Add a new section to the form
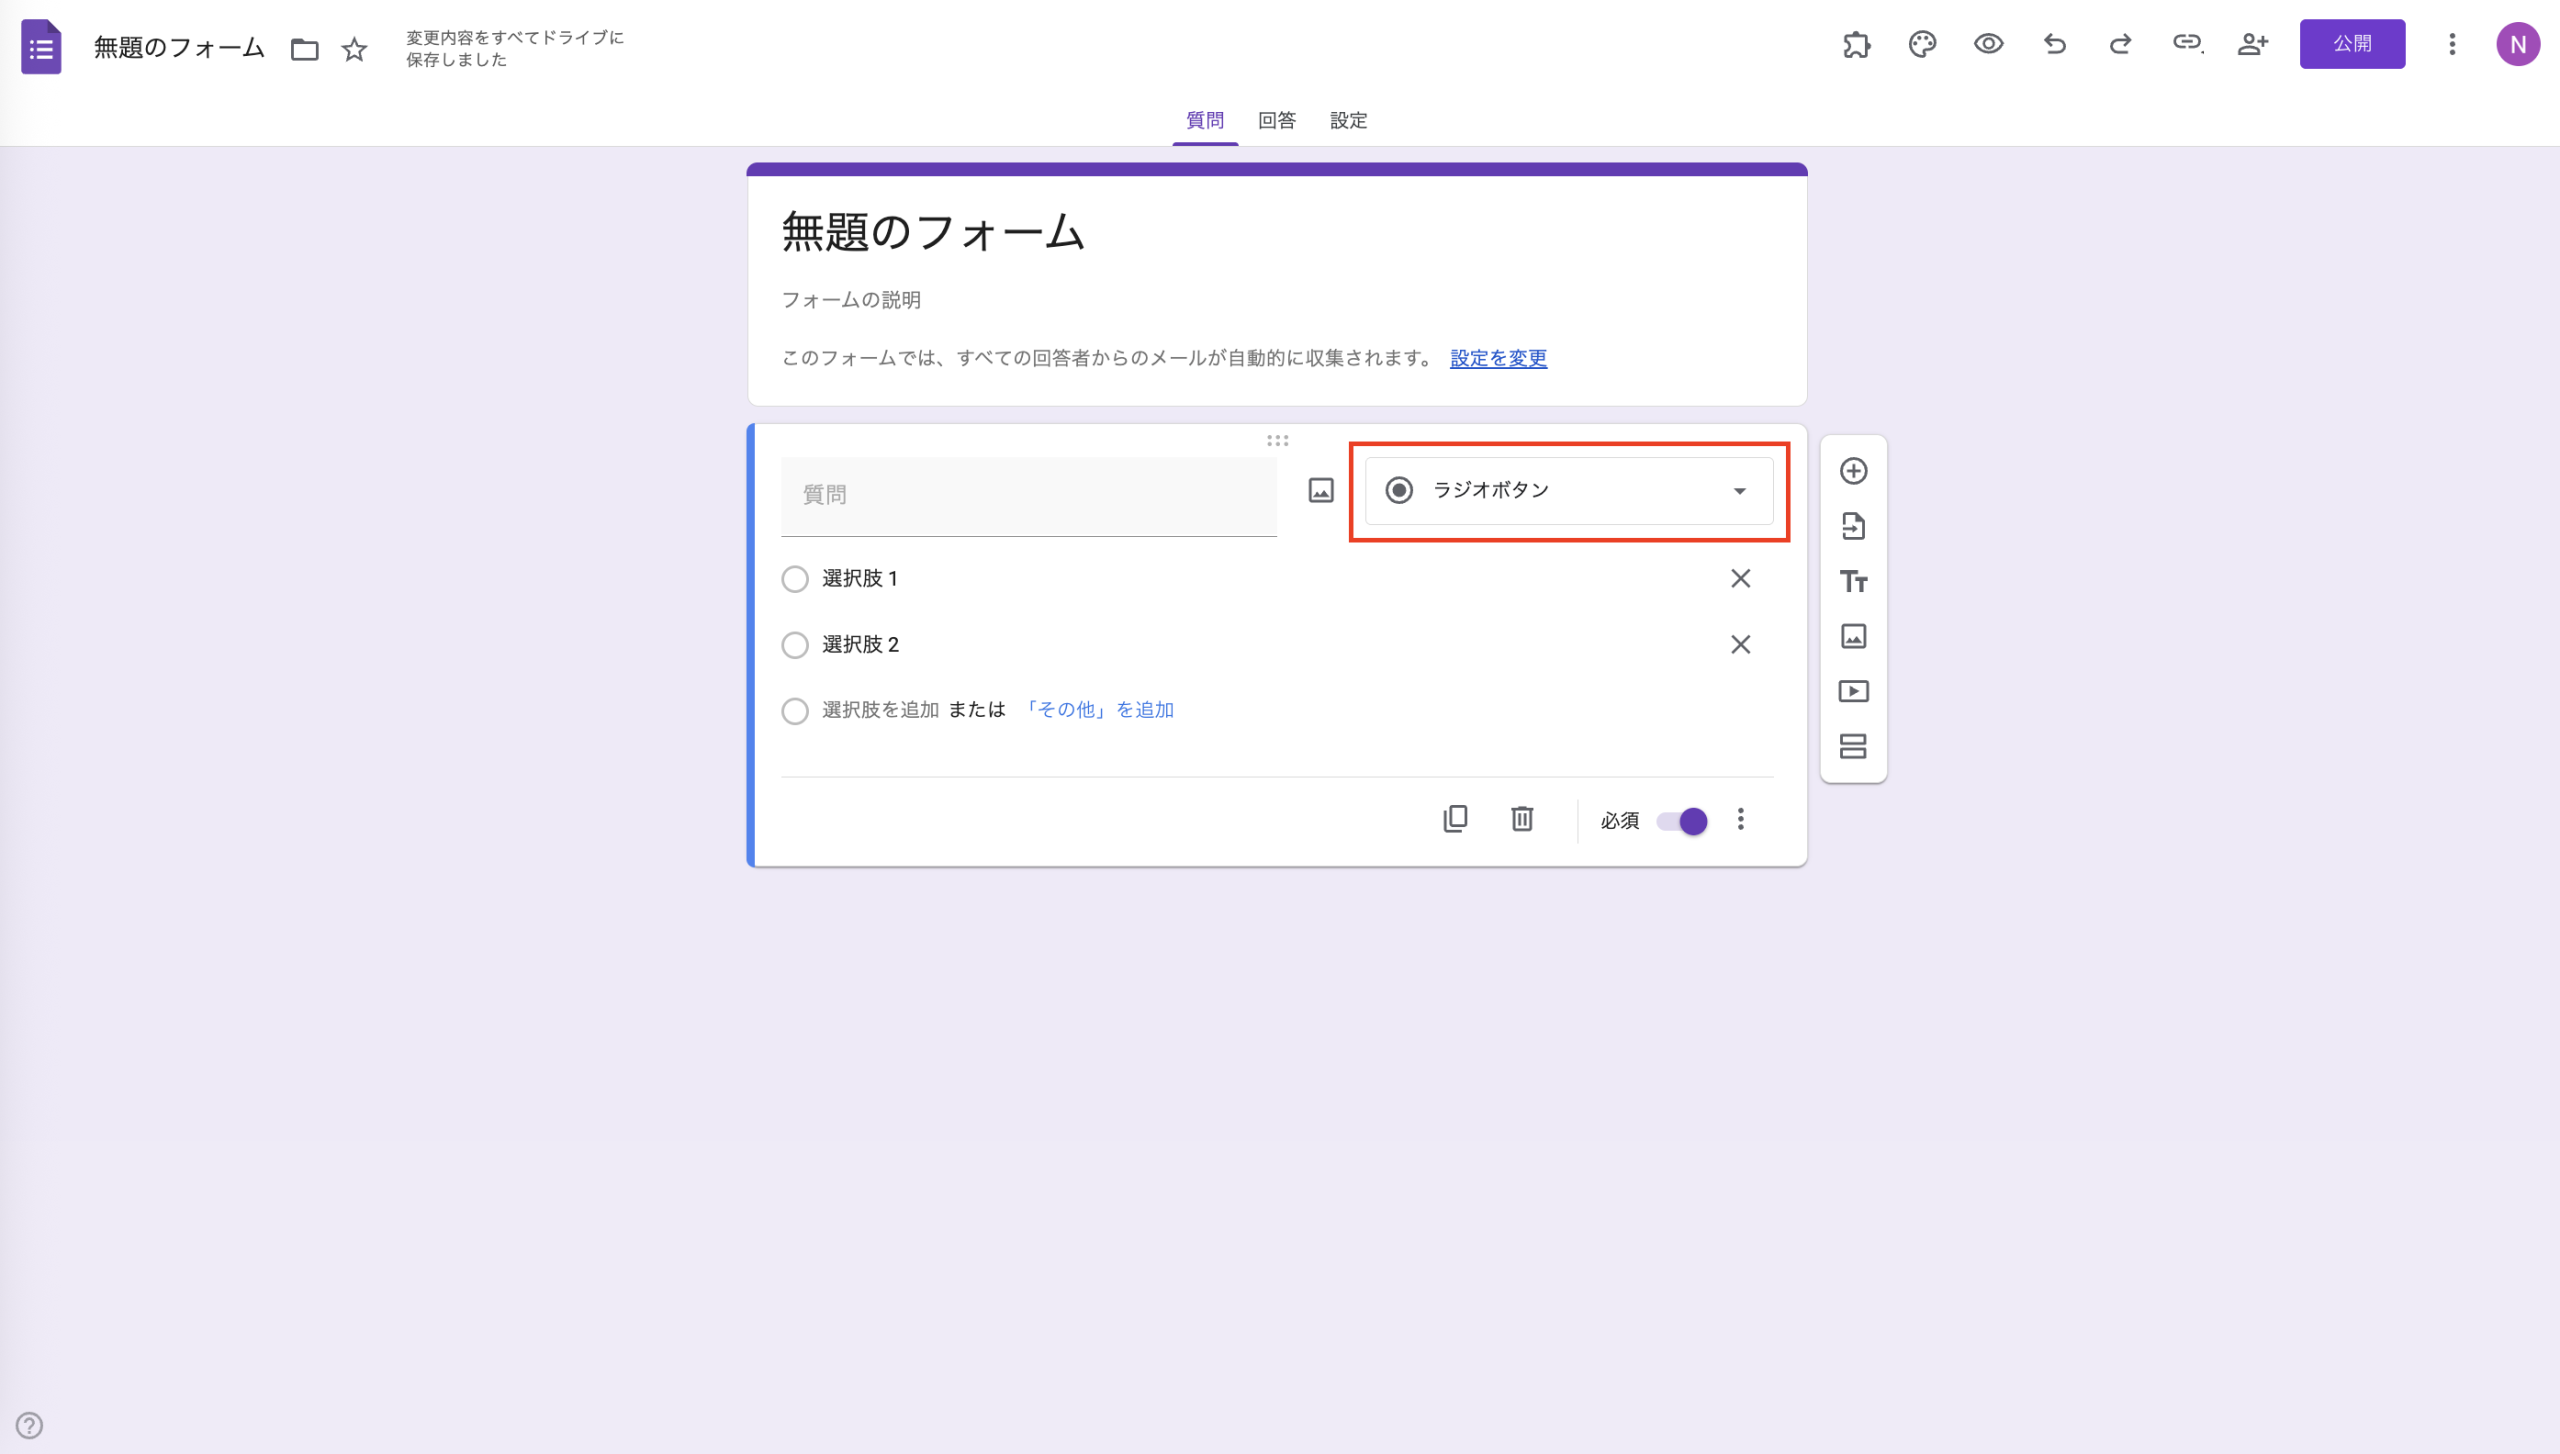The image size is (2560, 1454). tap(1854, 746)
